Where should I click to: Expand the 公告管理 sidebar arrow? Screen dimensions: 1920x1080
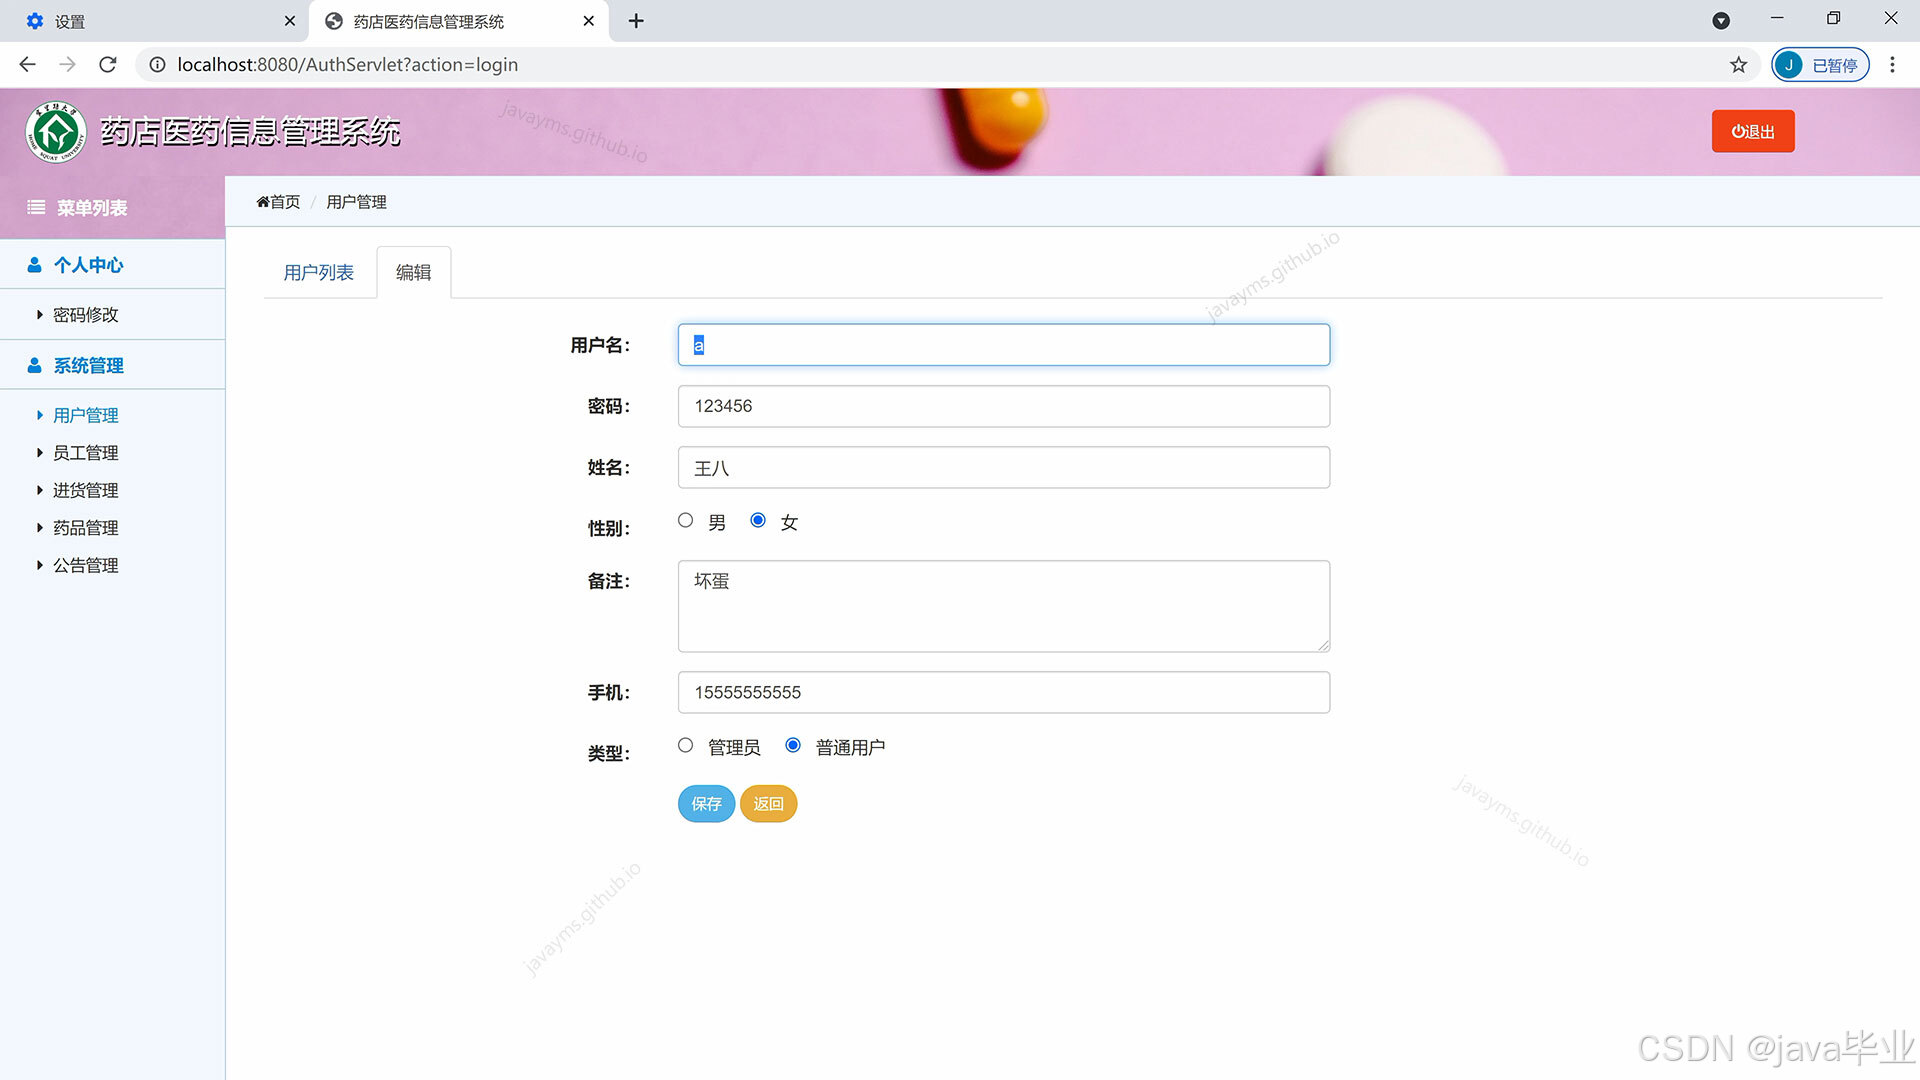pos(40,565)
